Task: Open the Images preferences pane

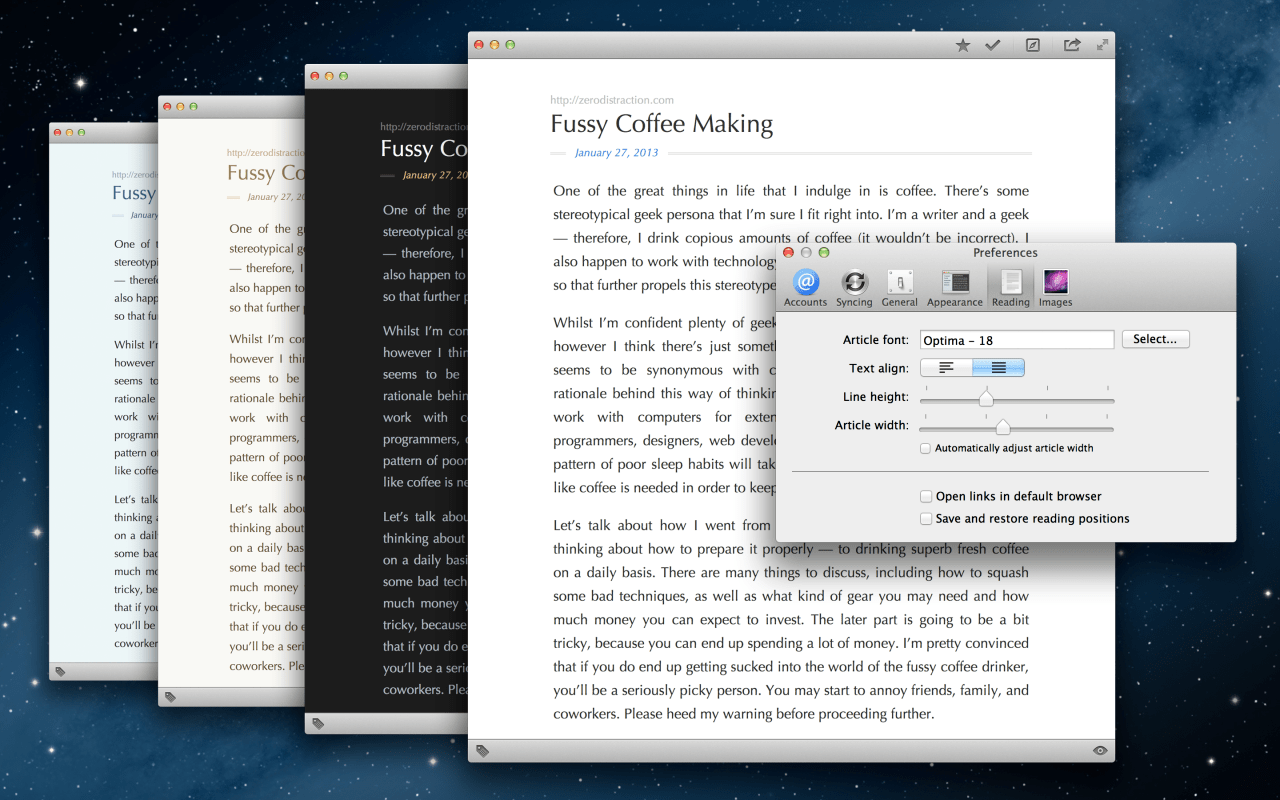Action: [x=1055, y=287]
